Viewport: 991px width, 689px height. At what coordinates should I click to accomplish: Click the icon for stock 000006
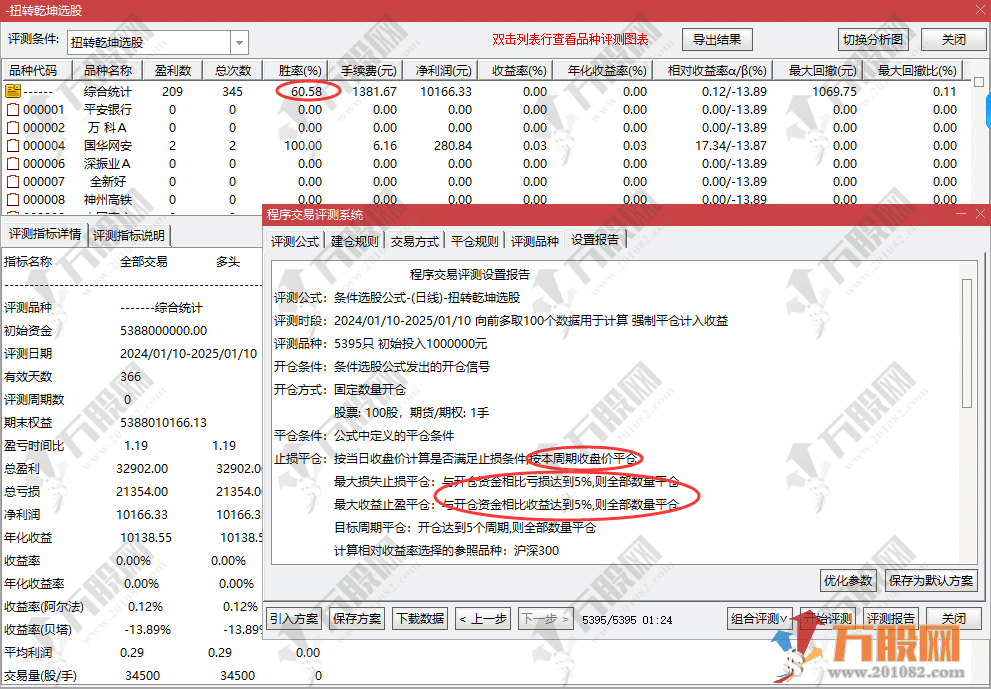[x=13, y=163]
